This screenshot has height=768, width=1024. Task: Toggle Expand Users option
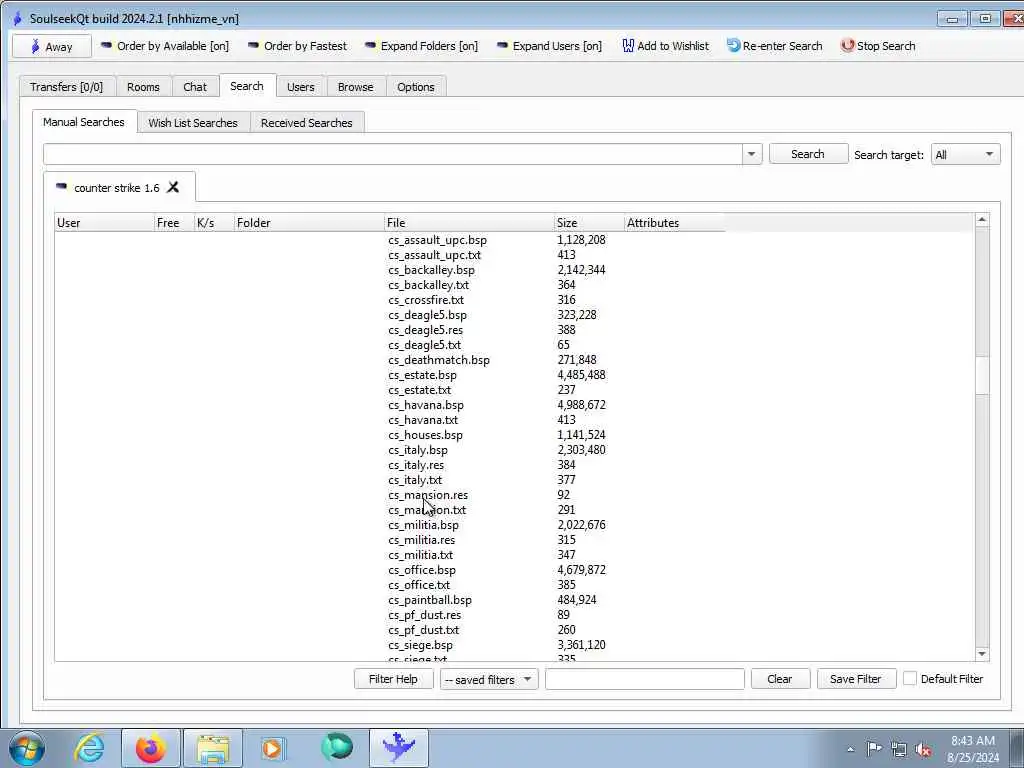549,46
